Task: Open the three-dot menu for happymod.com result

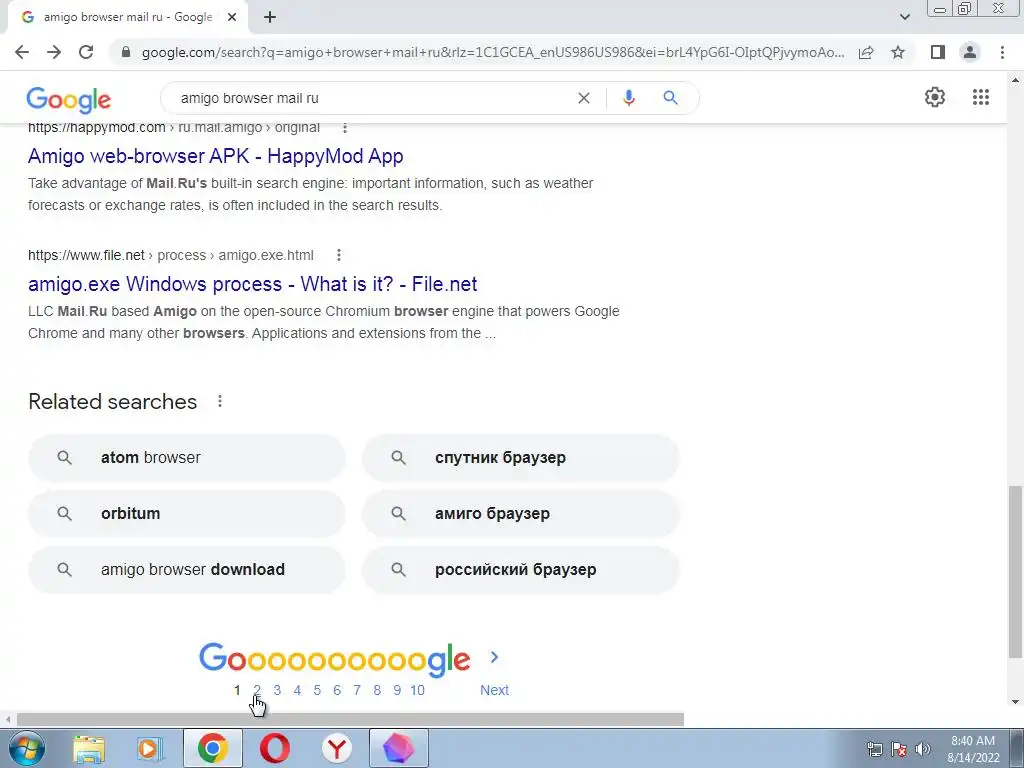Action: click(345, 128)
